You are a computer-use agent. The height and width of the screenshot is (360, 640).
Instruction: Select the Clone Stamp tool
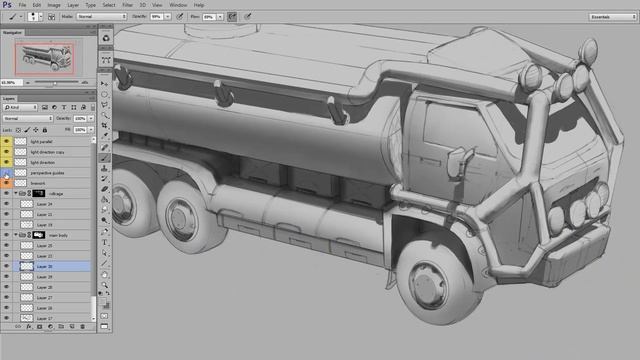click(x=105, y=168)
